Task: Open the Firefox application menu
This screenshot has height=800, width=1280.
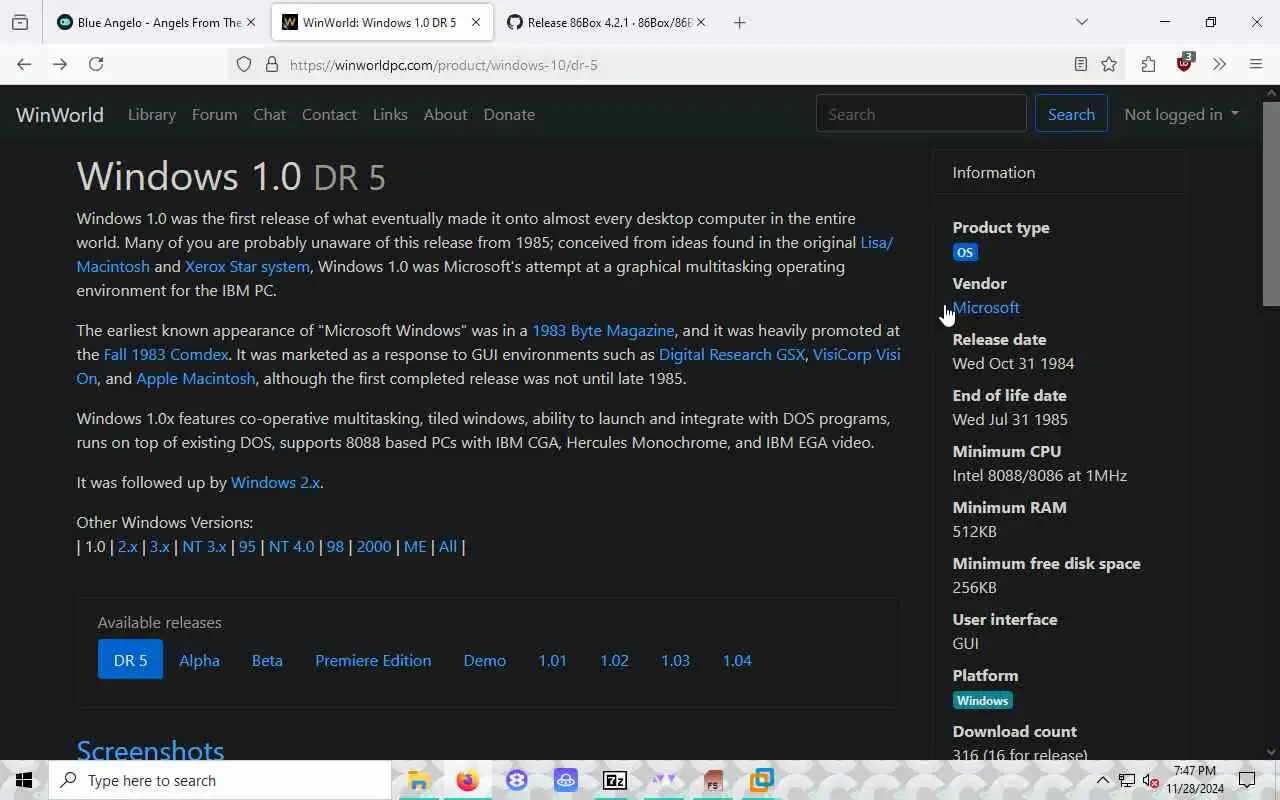Action: tap(1256, 64)
